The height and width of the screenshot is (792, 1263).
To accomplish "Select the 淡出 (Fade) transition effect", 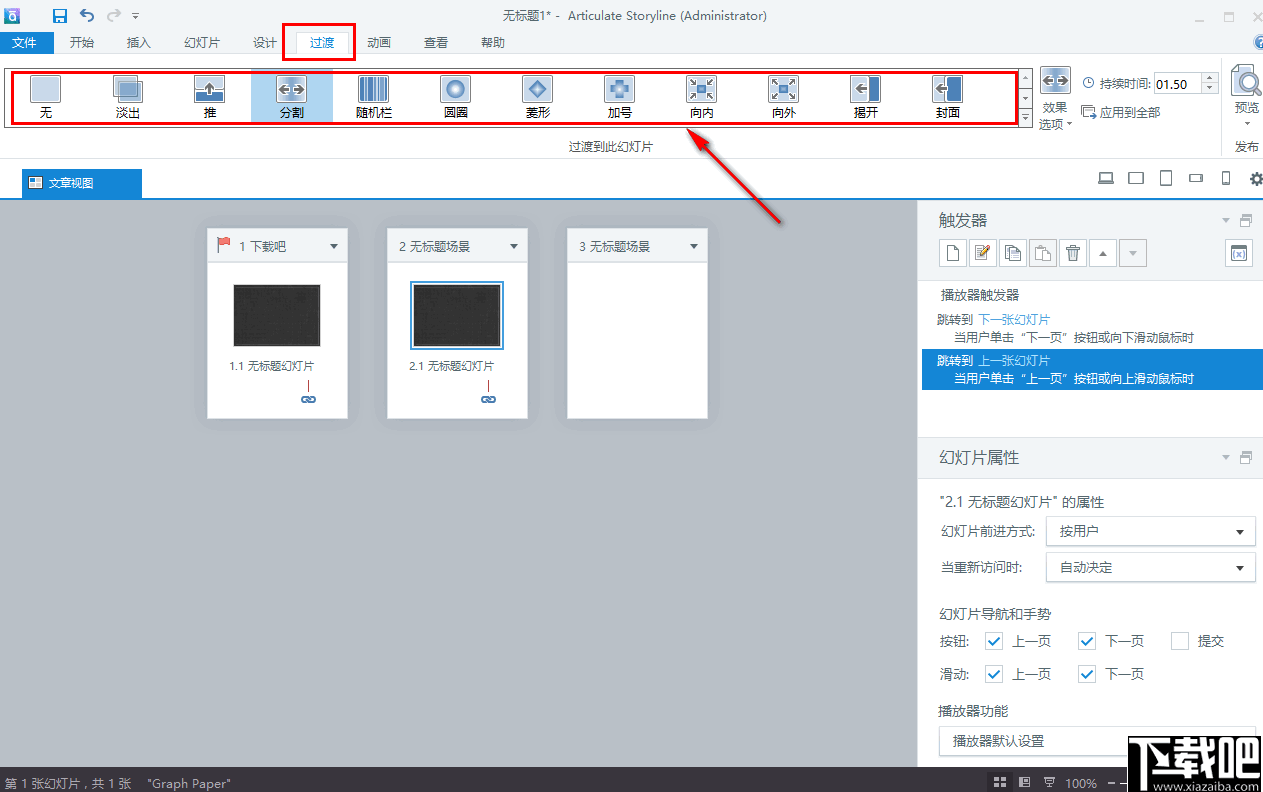I will pos(127,95).
